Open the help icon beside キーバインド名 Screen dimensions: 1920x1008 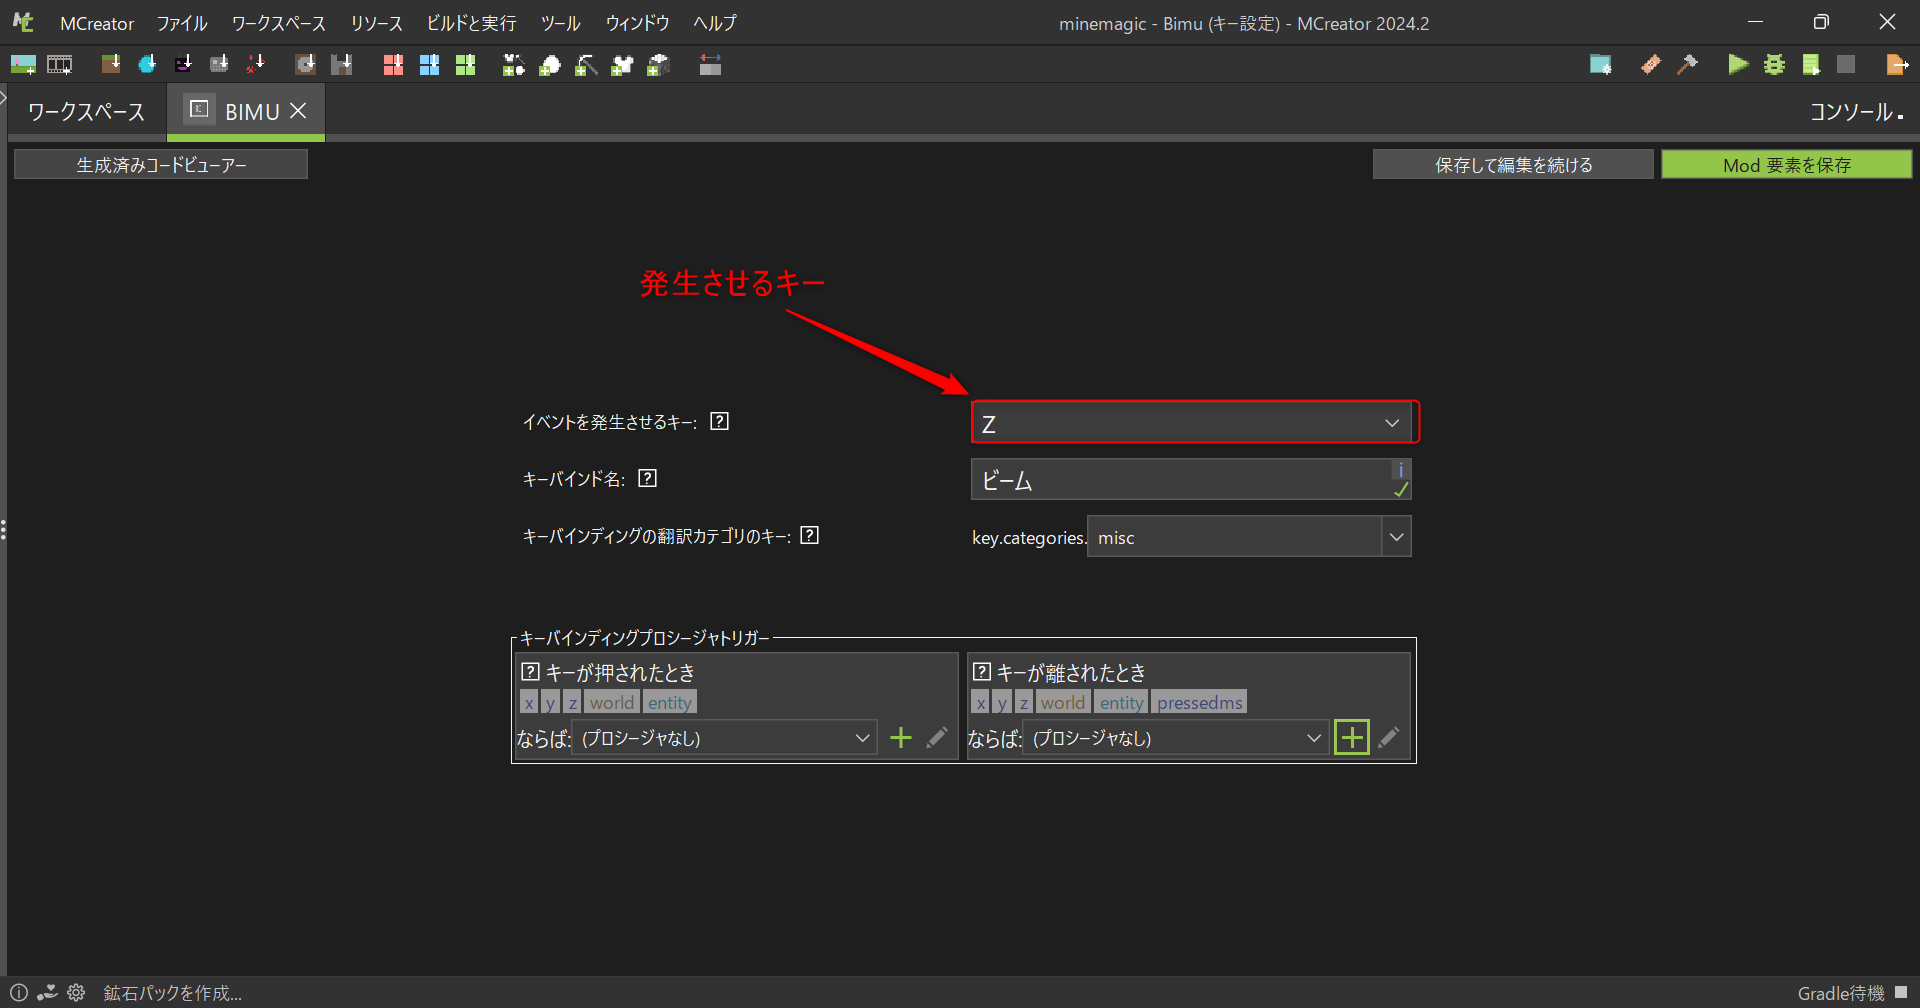pyautogui.click(x=647, y=478)
